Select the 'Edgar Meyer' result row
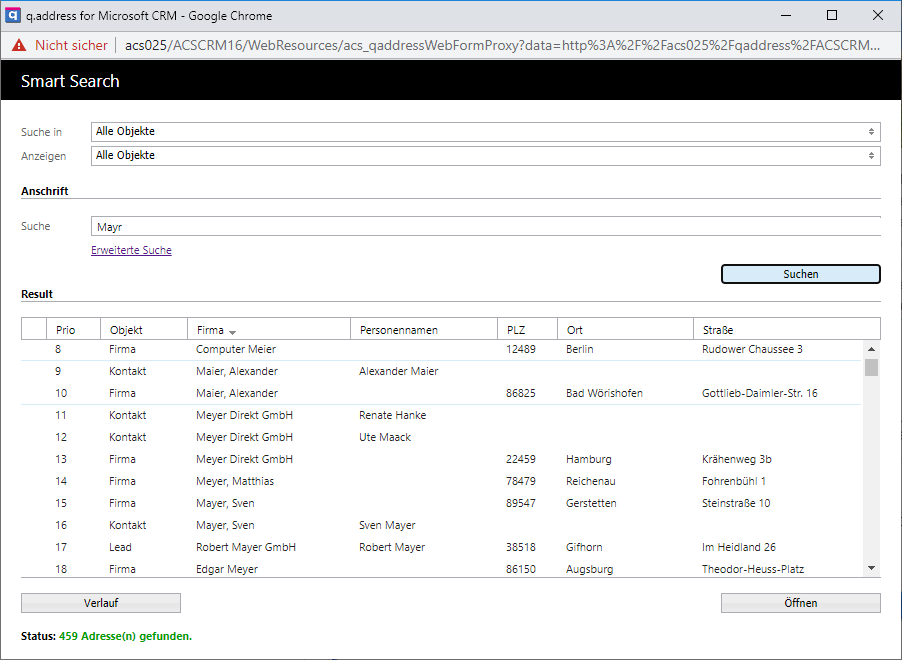This screenshot has height=660, width=902. click(x=441, y=569)
